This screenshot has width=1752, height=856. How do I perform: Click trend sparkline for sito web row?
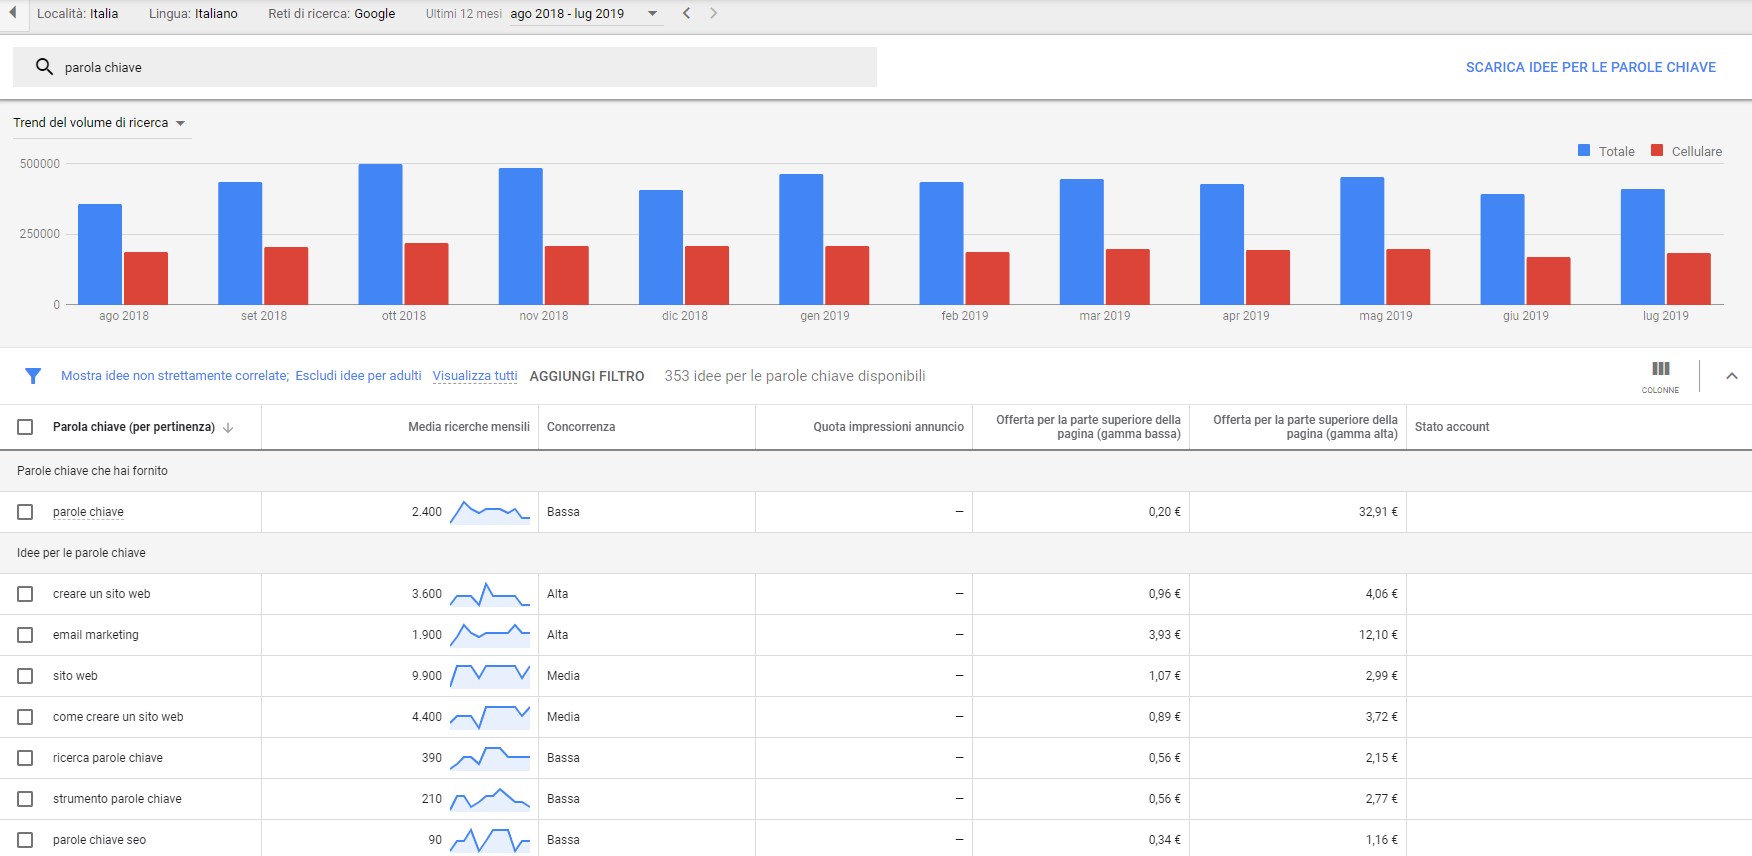point(490,676)
